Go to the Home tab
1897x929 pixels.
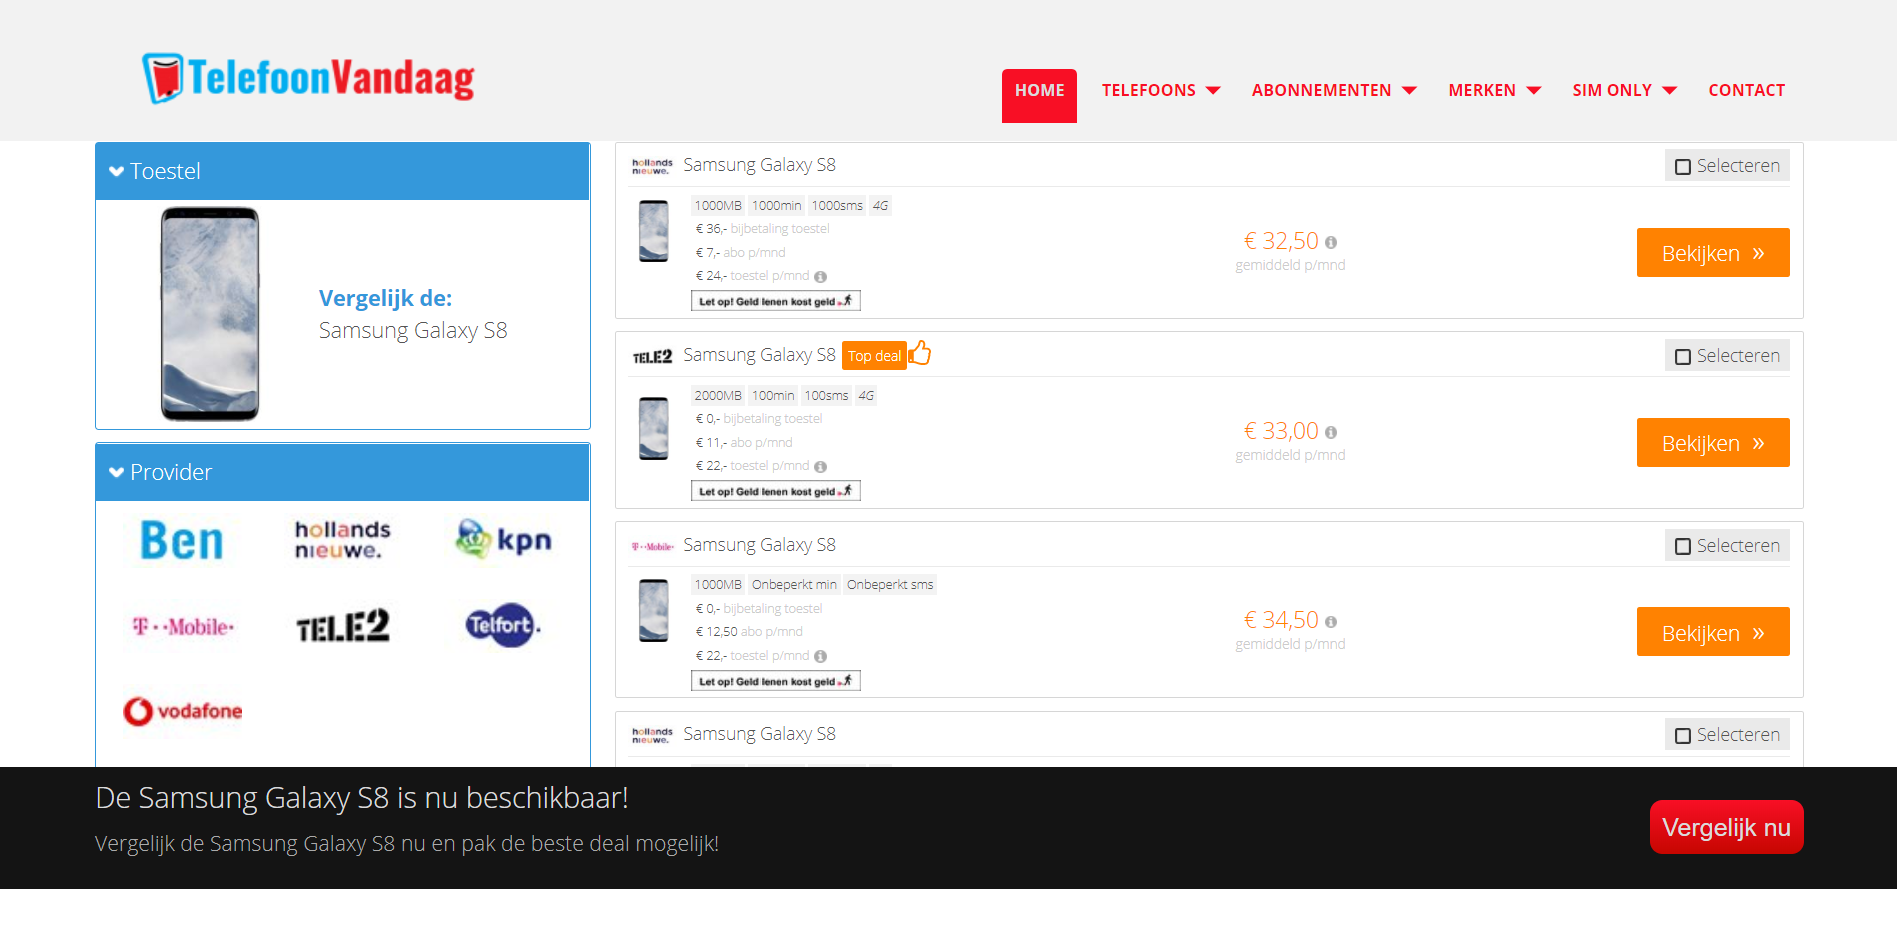tap(1039, 95)
